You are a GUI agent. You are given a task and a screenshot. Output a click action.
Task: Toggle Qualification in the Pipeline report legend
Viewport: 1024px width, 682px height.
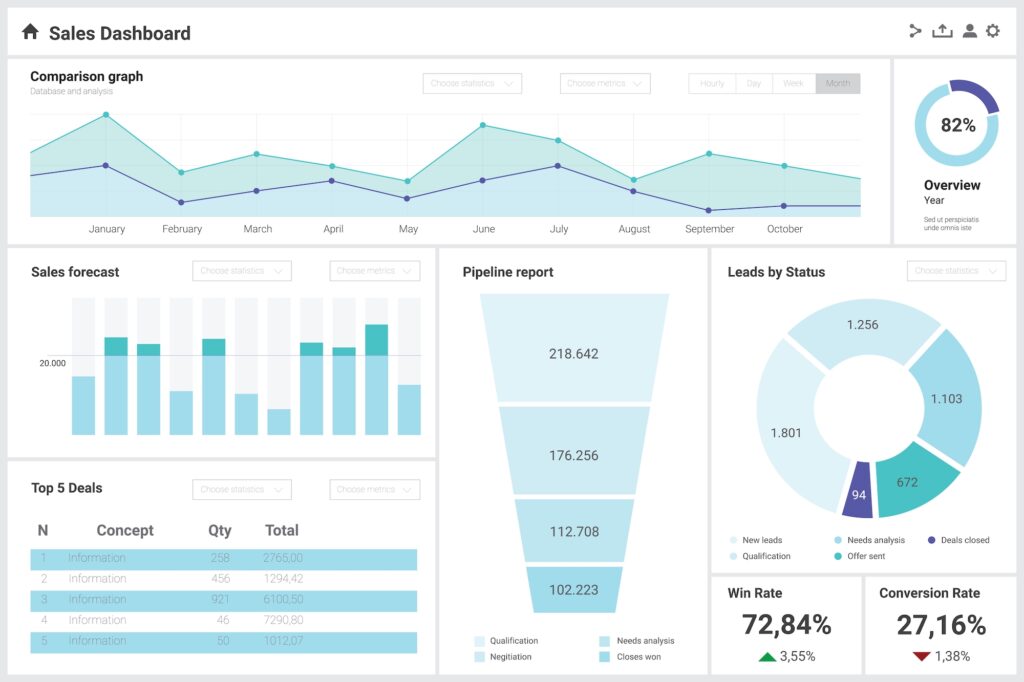coord(477,641)
